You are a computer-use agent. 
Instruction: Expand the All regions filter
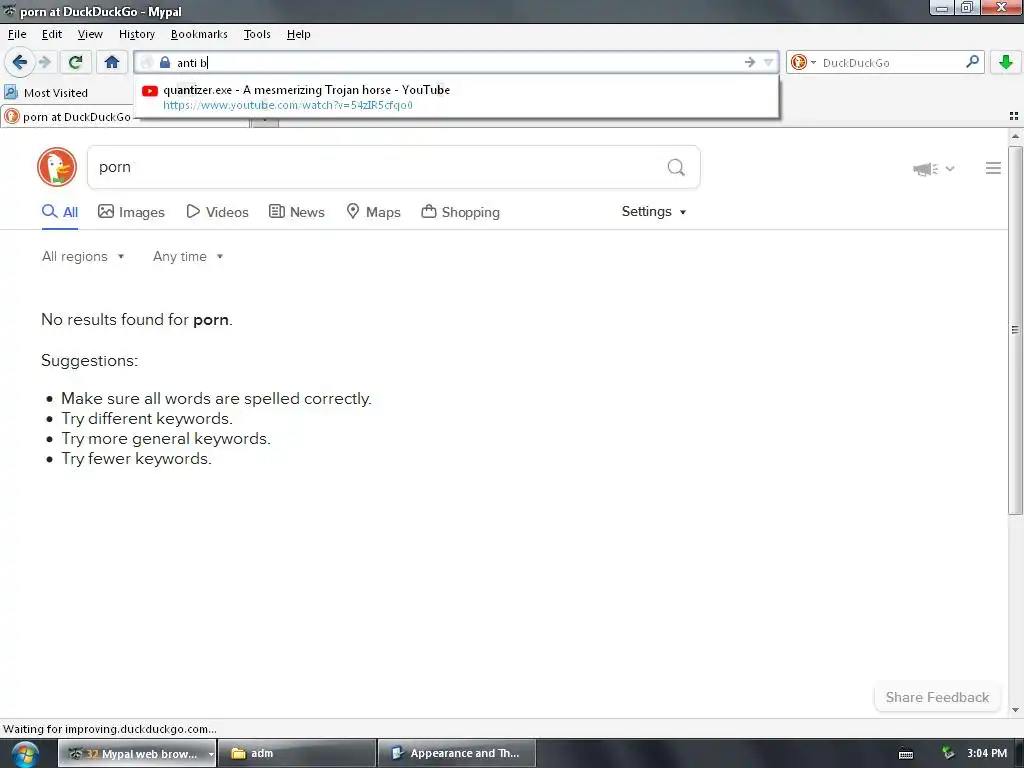83,256
